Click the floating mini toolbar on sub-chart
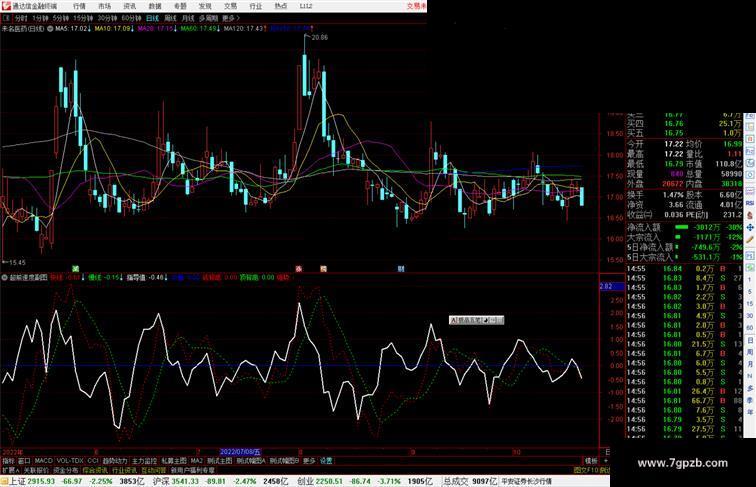This screenshot has width=756, height=487. point(476,320)
